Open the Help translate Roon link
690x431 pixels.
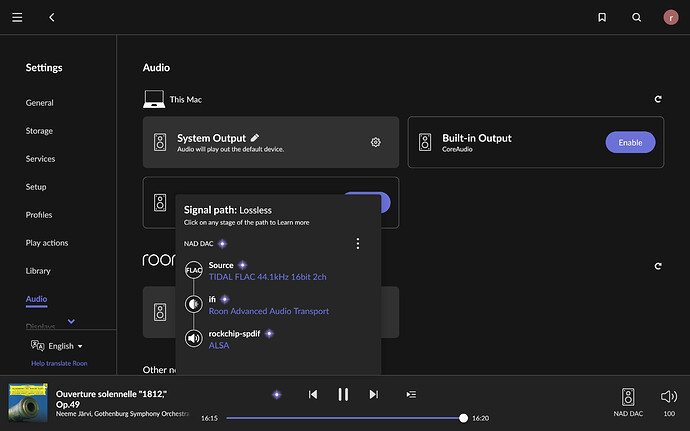[59, 363]
